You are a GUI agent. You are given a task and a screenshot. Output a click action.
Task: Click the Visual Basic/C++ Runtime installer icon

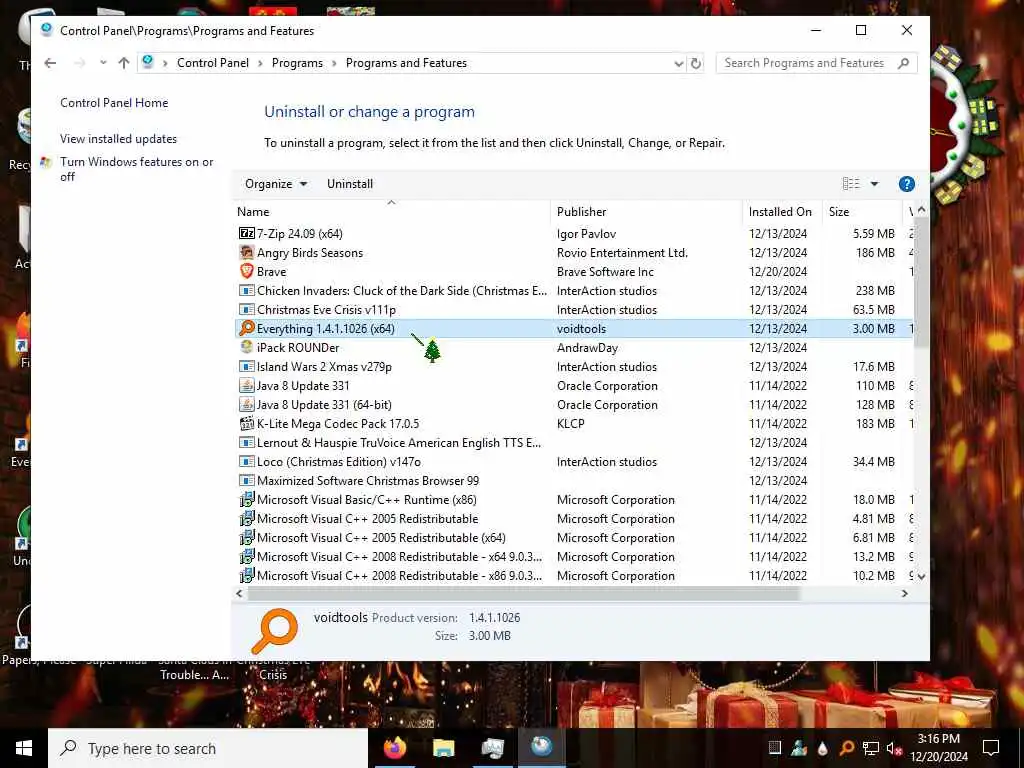click(x=246, y=500)
